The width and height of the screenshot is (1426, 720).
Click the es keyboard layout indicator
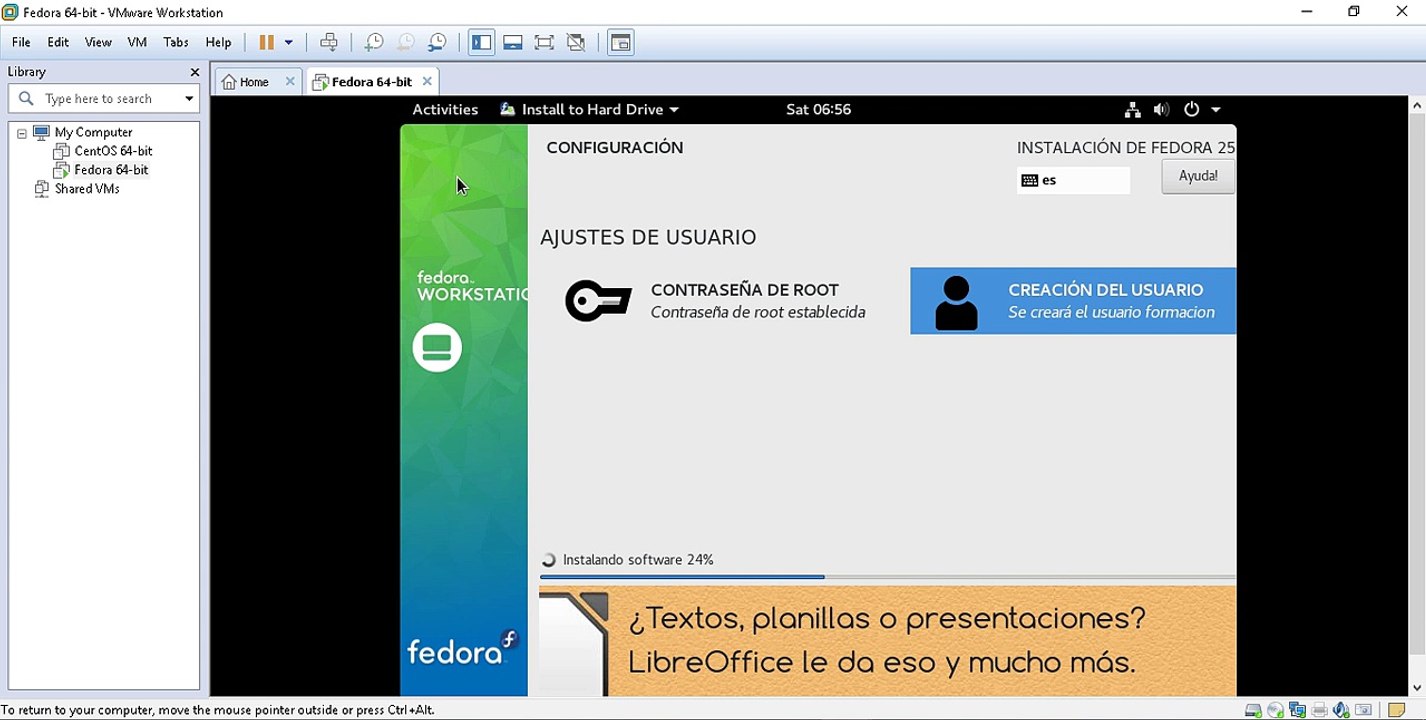1073,180
